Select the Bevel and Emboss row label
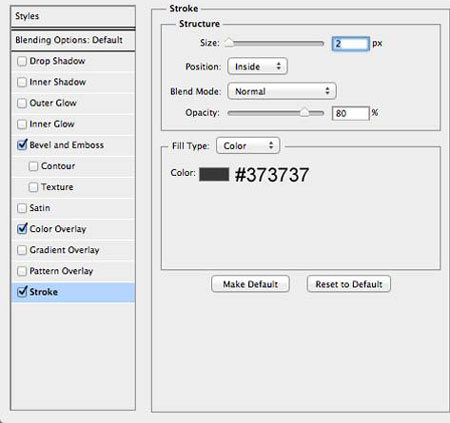Image resolution: width=450 pixels, height=423 pixels. [x=67, y=145]
